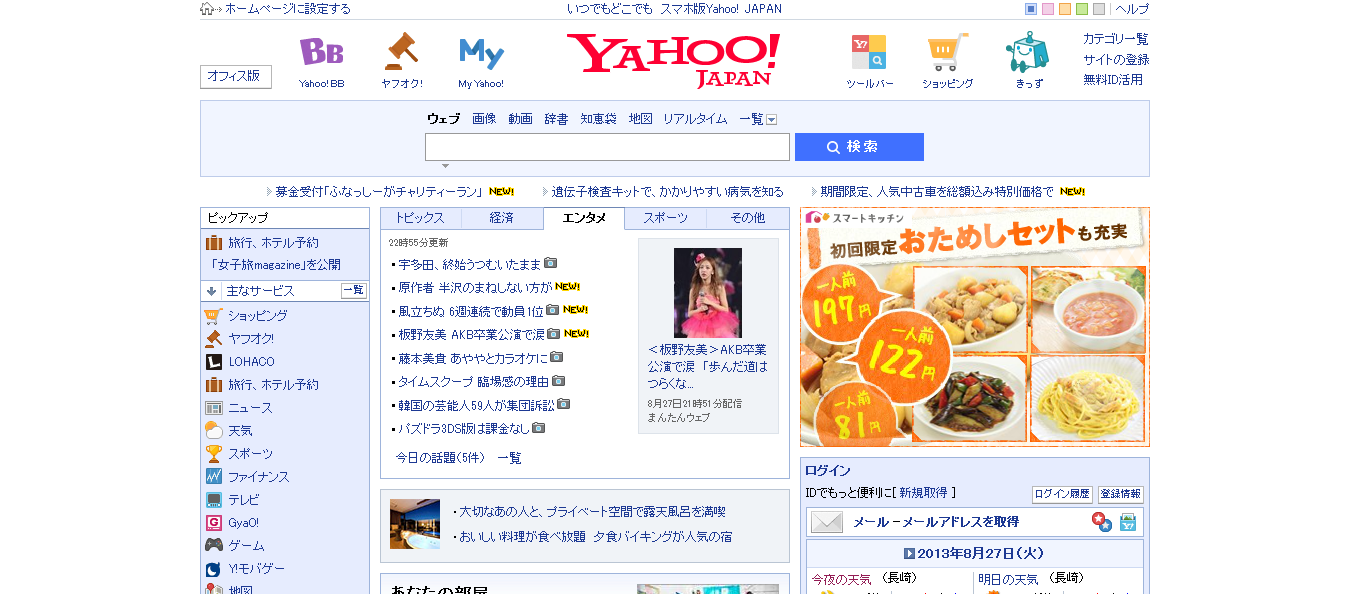
Task: Click the sidebar ショッピング cart icon
Action: click(x=213, y=316)
